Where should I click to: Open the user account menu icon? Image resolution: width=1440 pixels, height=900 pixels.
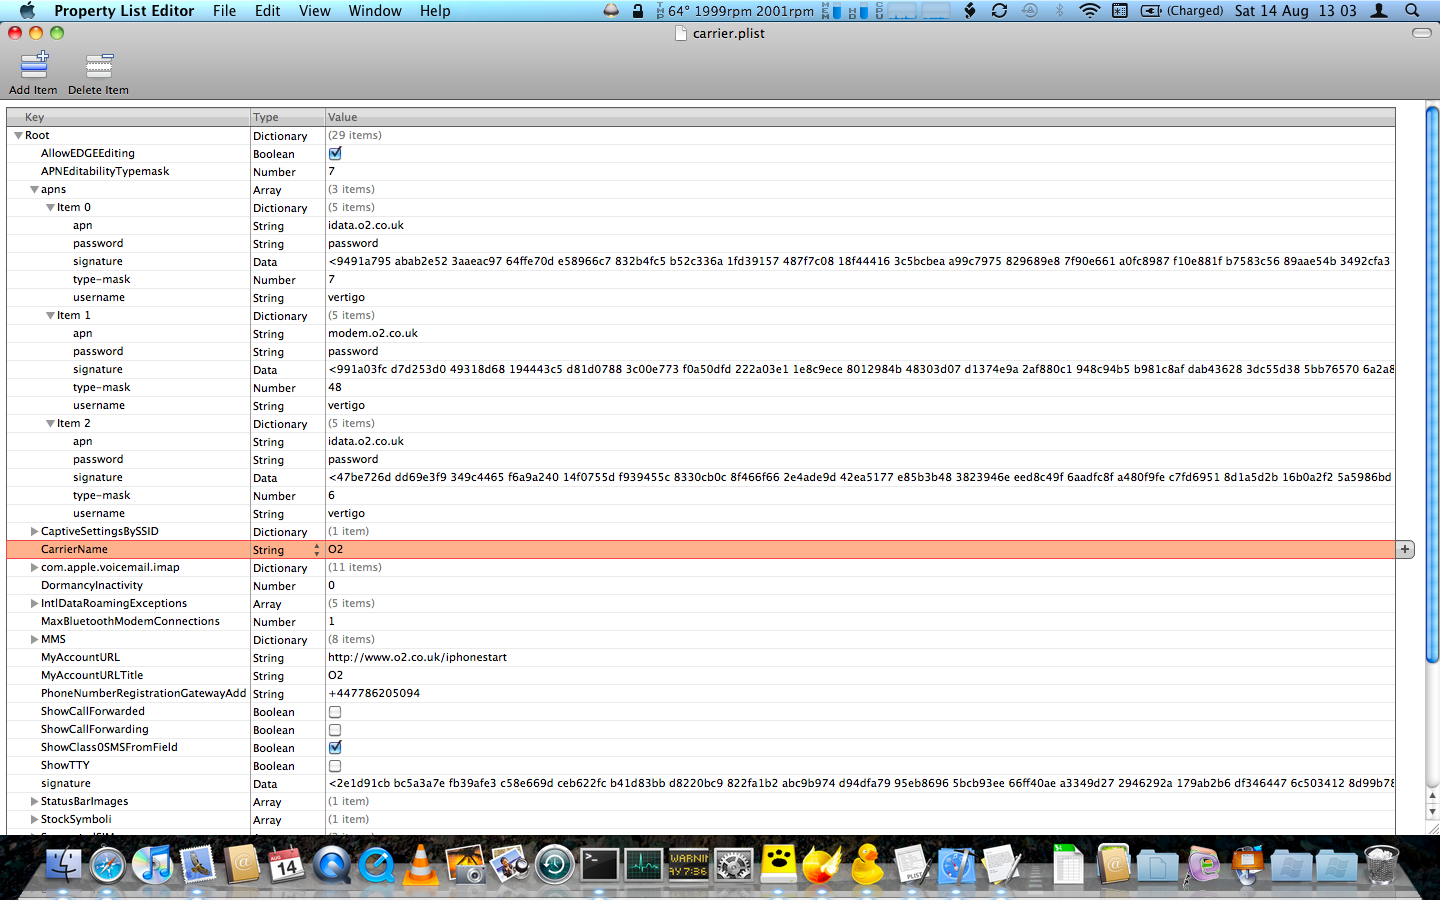pyautogui.click(x=1379, y=10)
